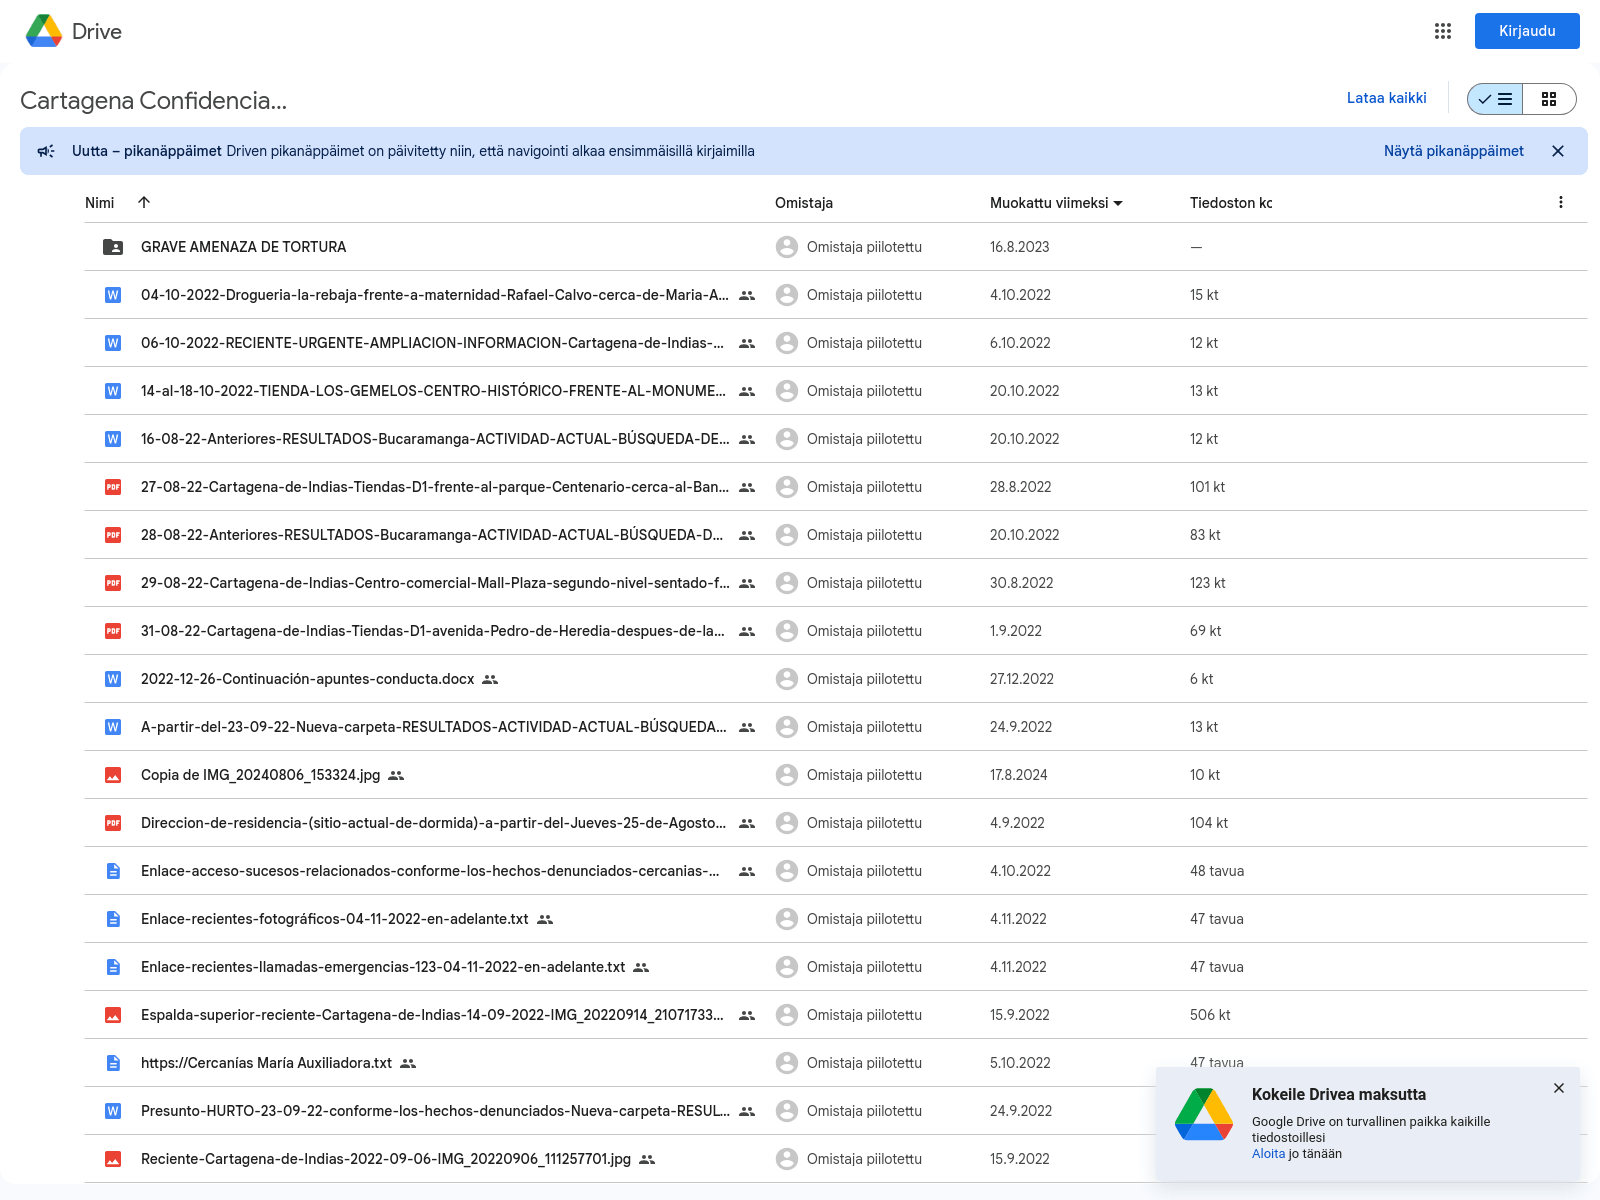
Task: Open file 04-10-2022-Drogueria-la-rebaja
Action: [434, 295]
